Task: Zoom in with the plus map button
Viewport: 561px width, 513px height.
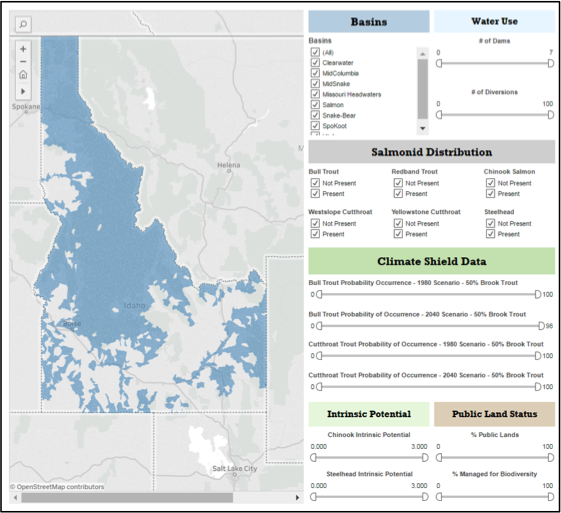Action: click(x=23, y=49)
